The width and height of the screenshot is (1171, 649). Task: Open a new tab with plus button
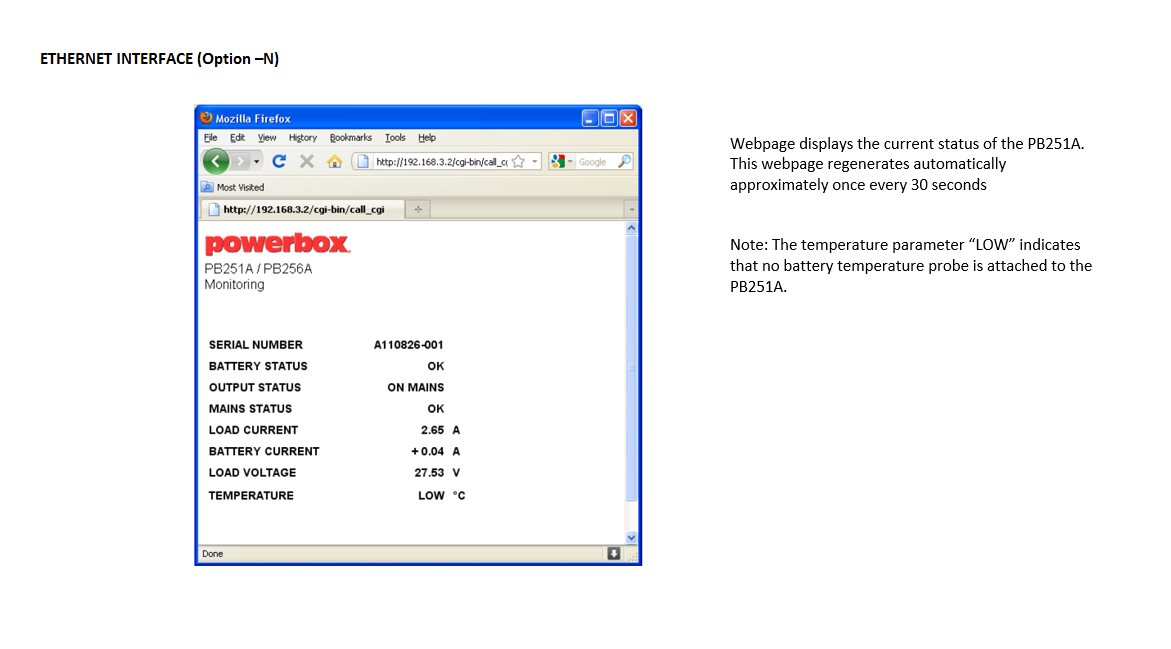pyautogui.click(x=418, y=209)
